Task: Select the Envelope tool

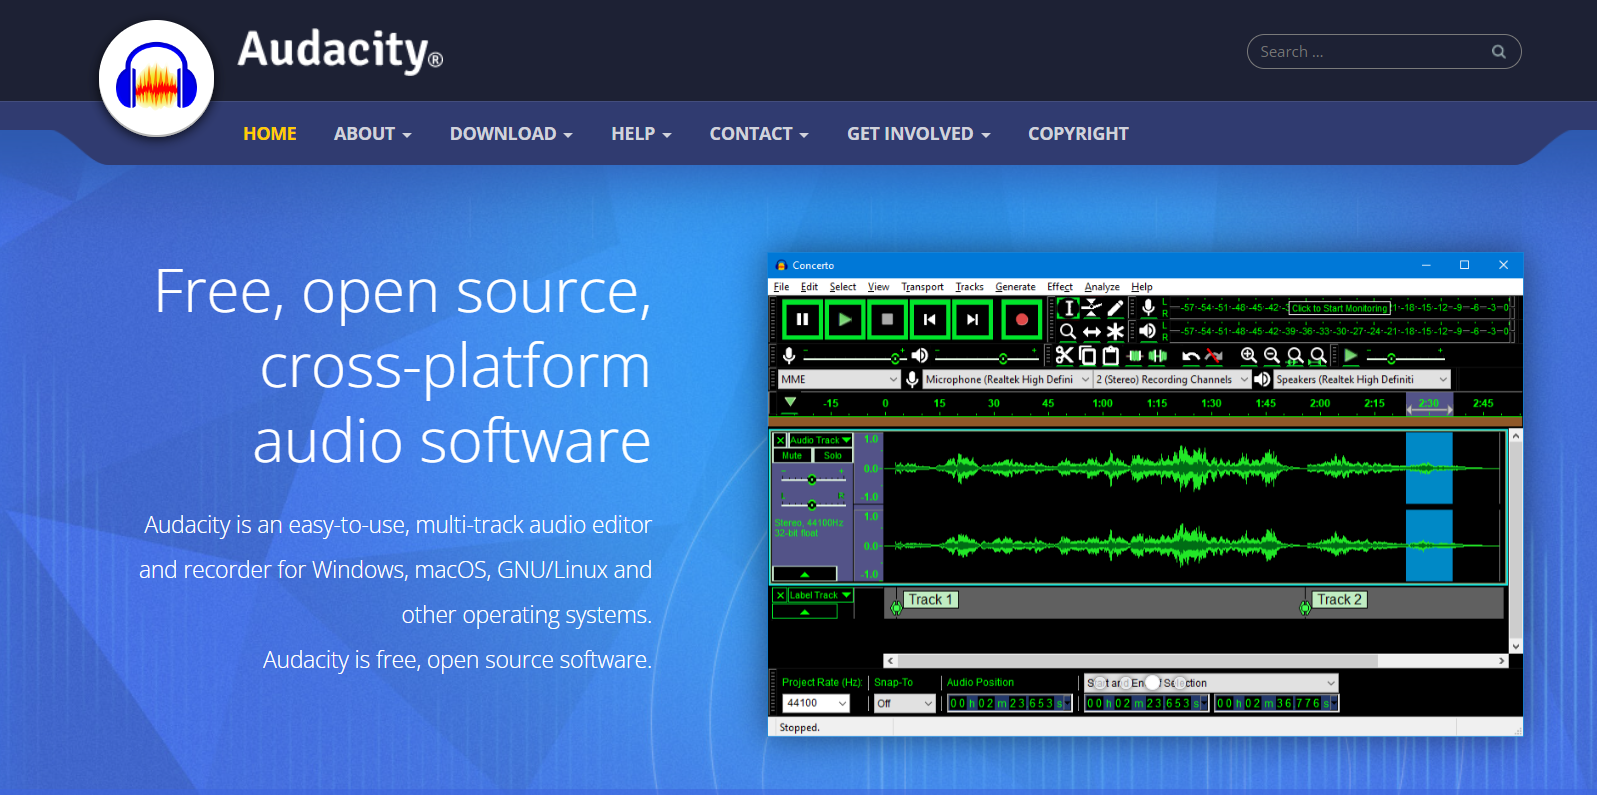Action: 1092,308
